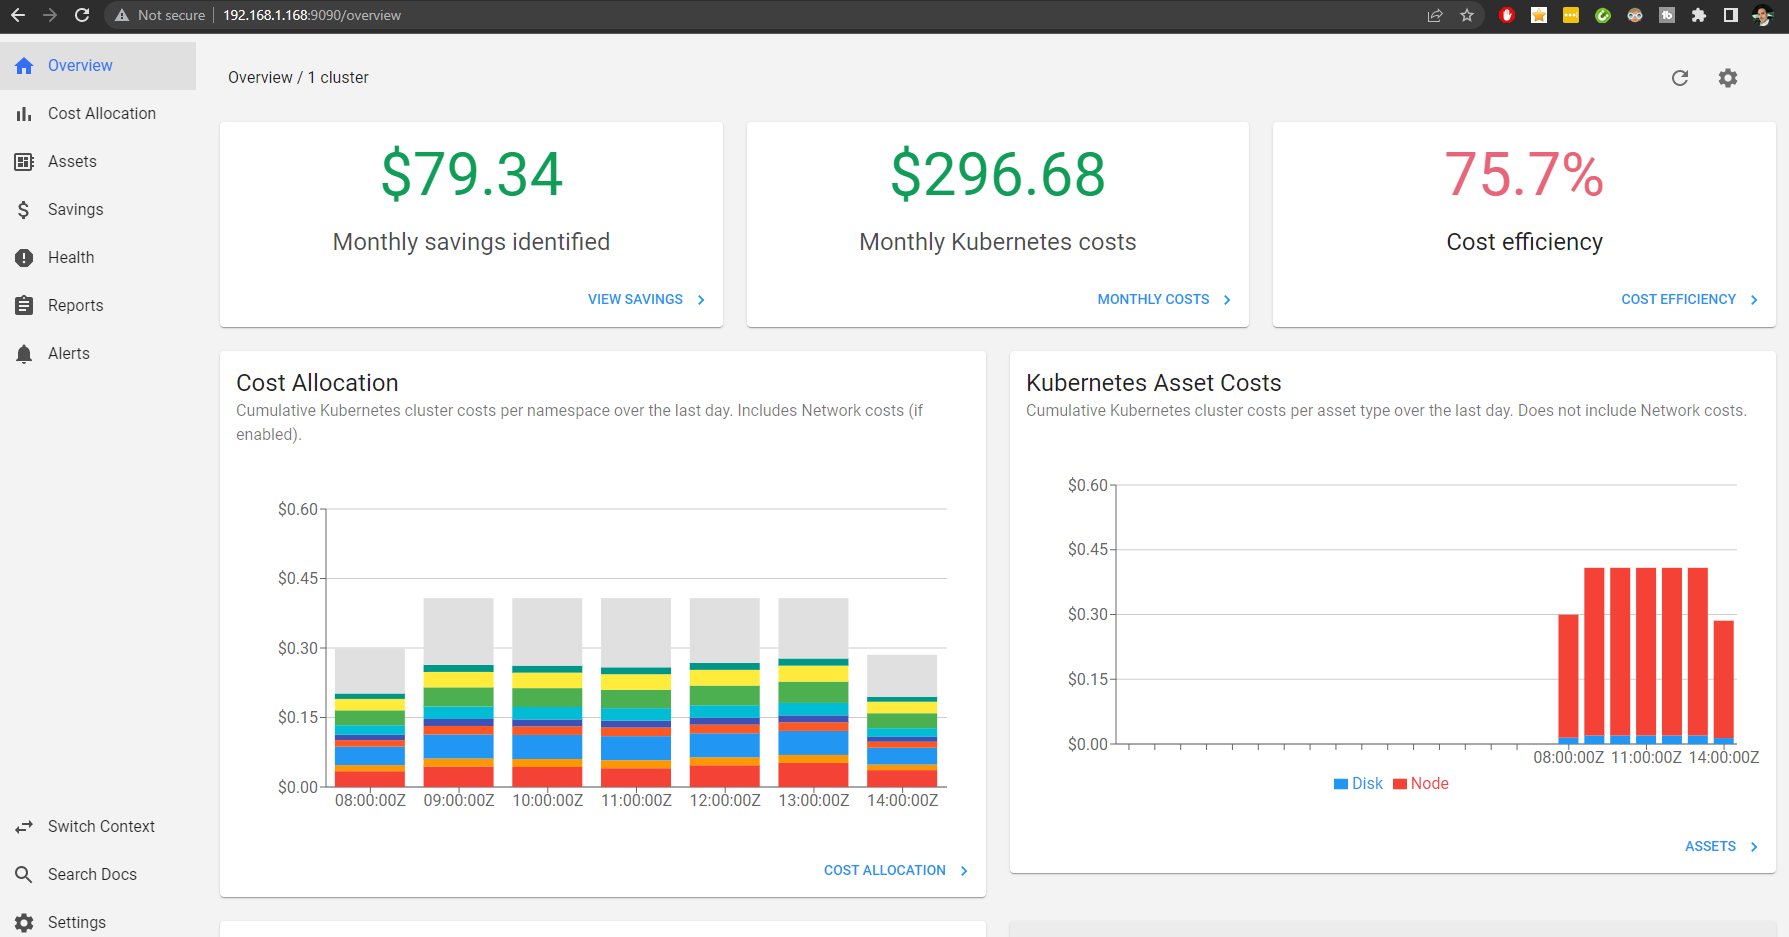Open the Cost Allocation menu item
This screenshot has height=937, width=1789.
(x=98, y=114)
